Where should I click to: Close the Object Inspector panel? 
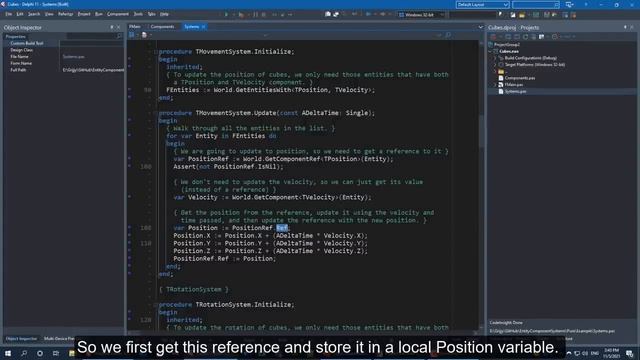coord(119,27)
